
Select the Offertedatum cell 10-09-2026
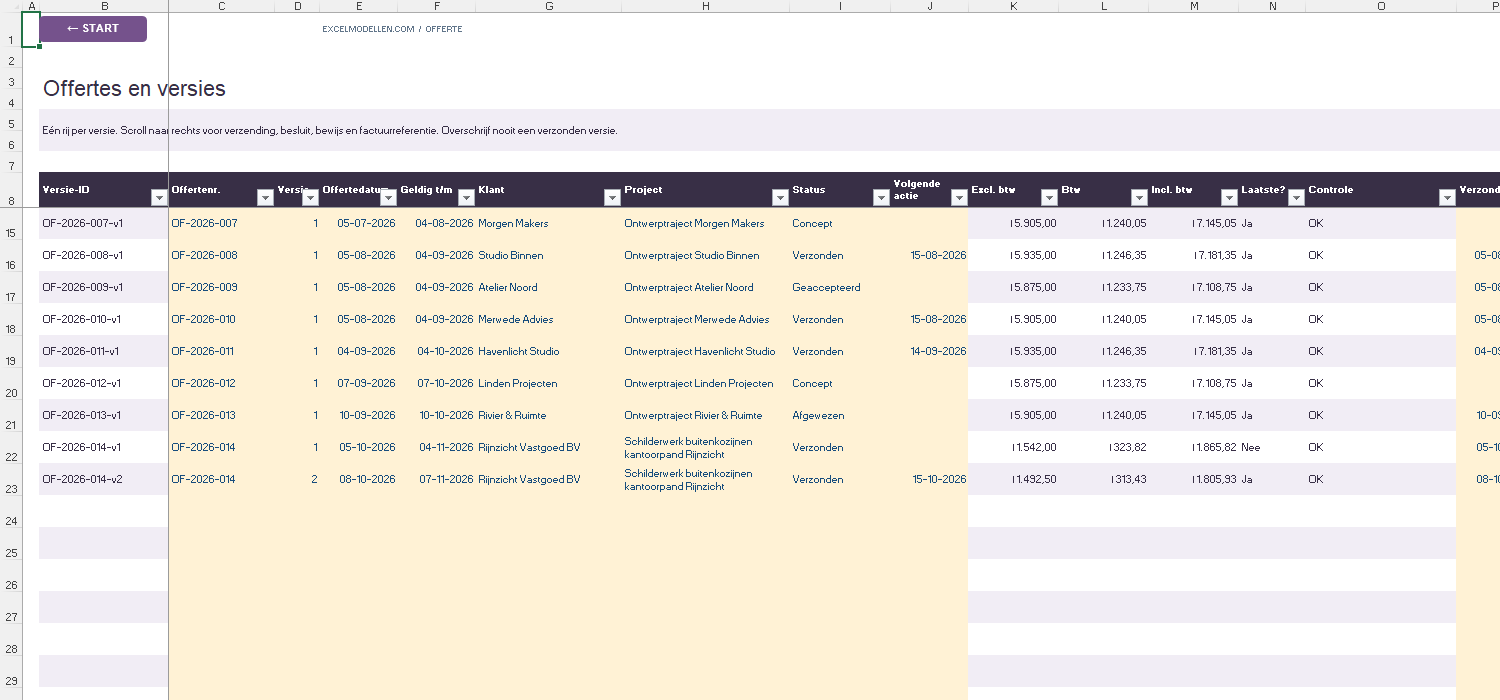click(359, 415)
